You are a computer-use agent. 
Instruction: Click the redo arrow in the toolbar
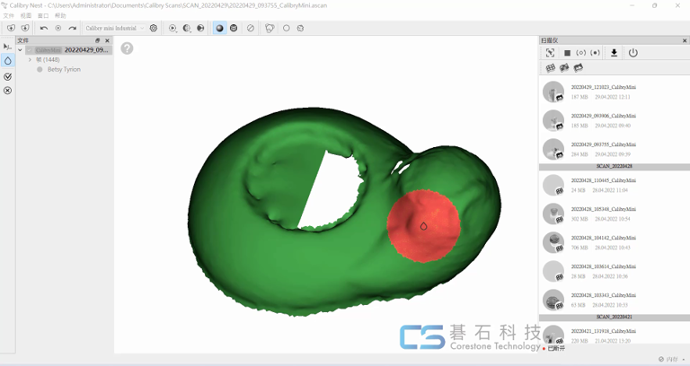click(72, 28)
